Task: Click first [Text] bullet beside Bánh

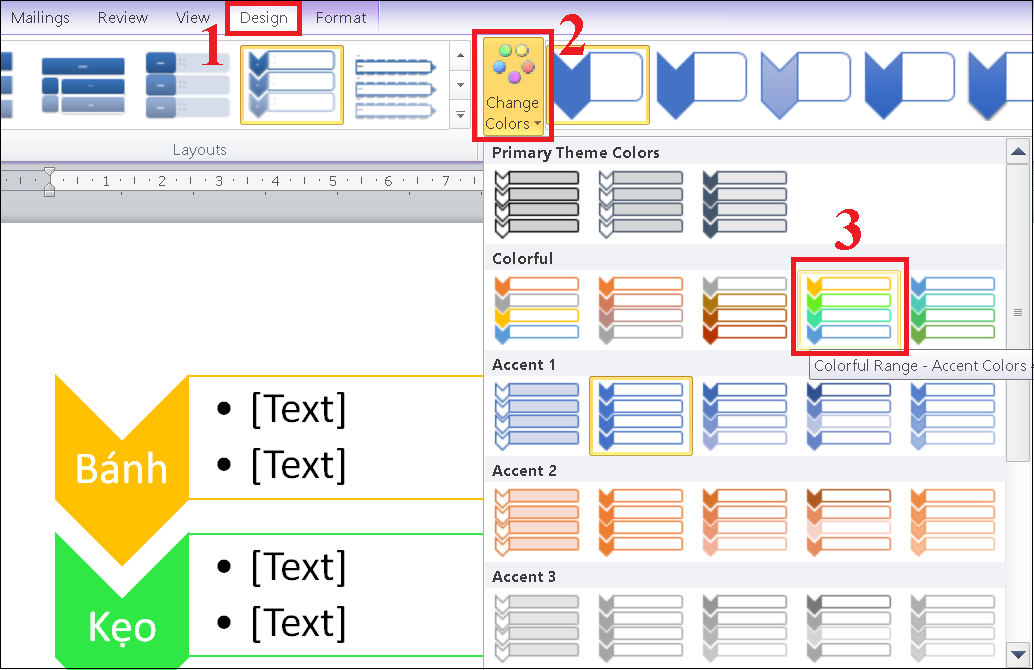Action: (x=298, y=409)
